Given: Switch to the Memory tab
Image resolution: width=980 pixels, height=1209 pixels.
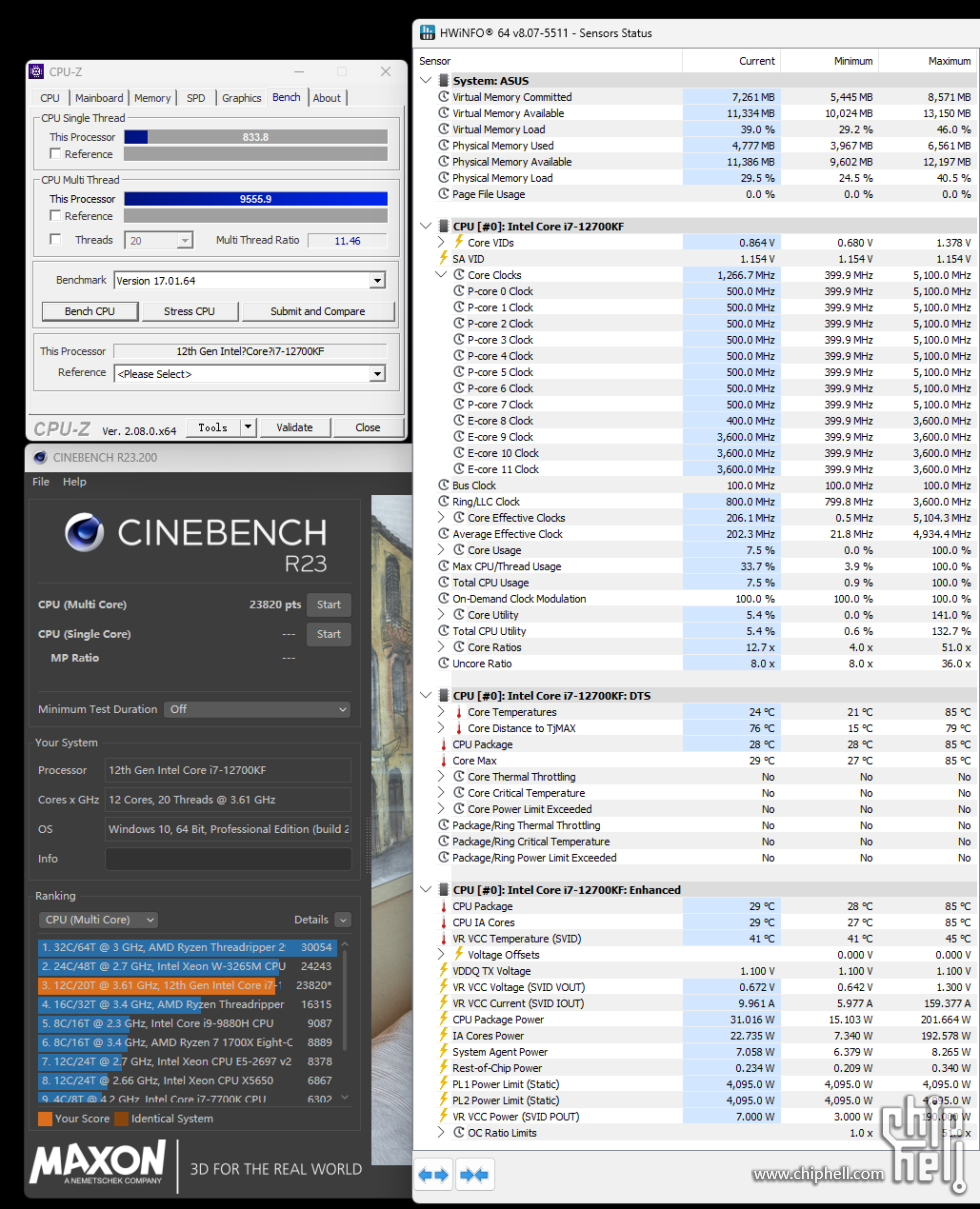Looking at the screenshot, I should tap(152, 98).
